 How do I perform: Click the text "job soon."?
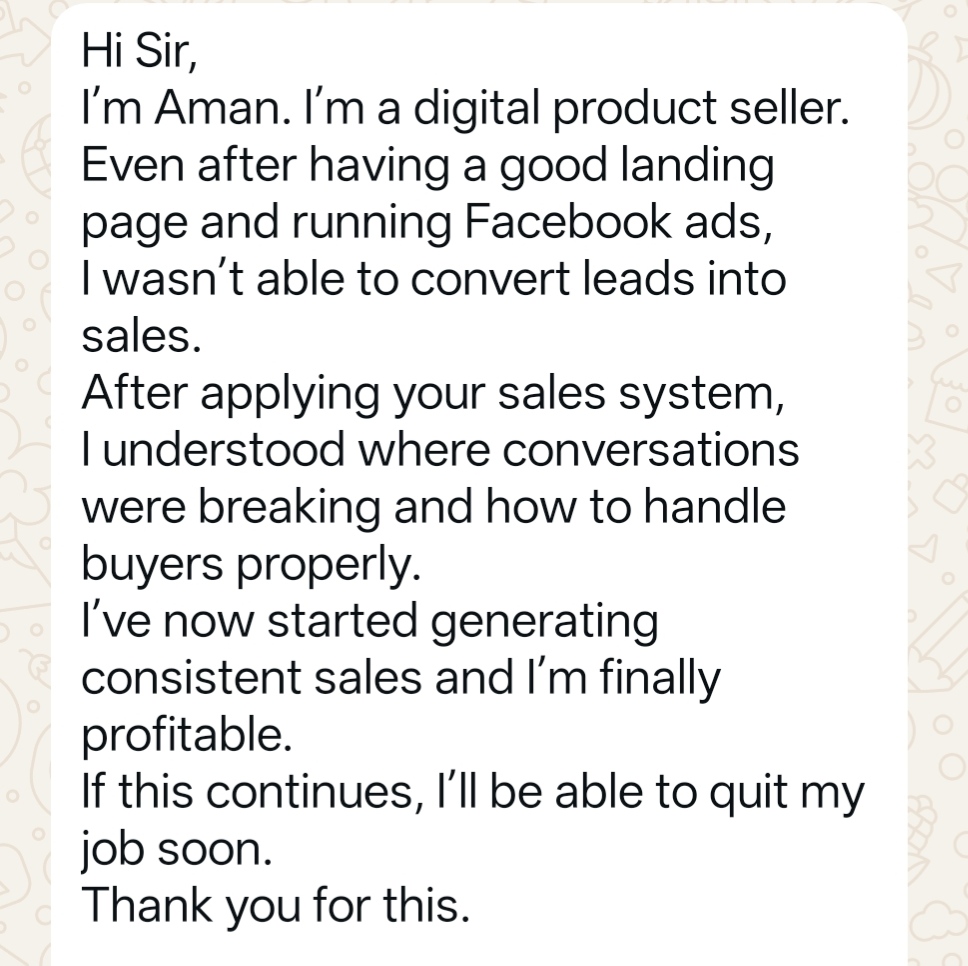coord(175,850)
